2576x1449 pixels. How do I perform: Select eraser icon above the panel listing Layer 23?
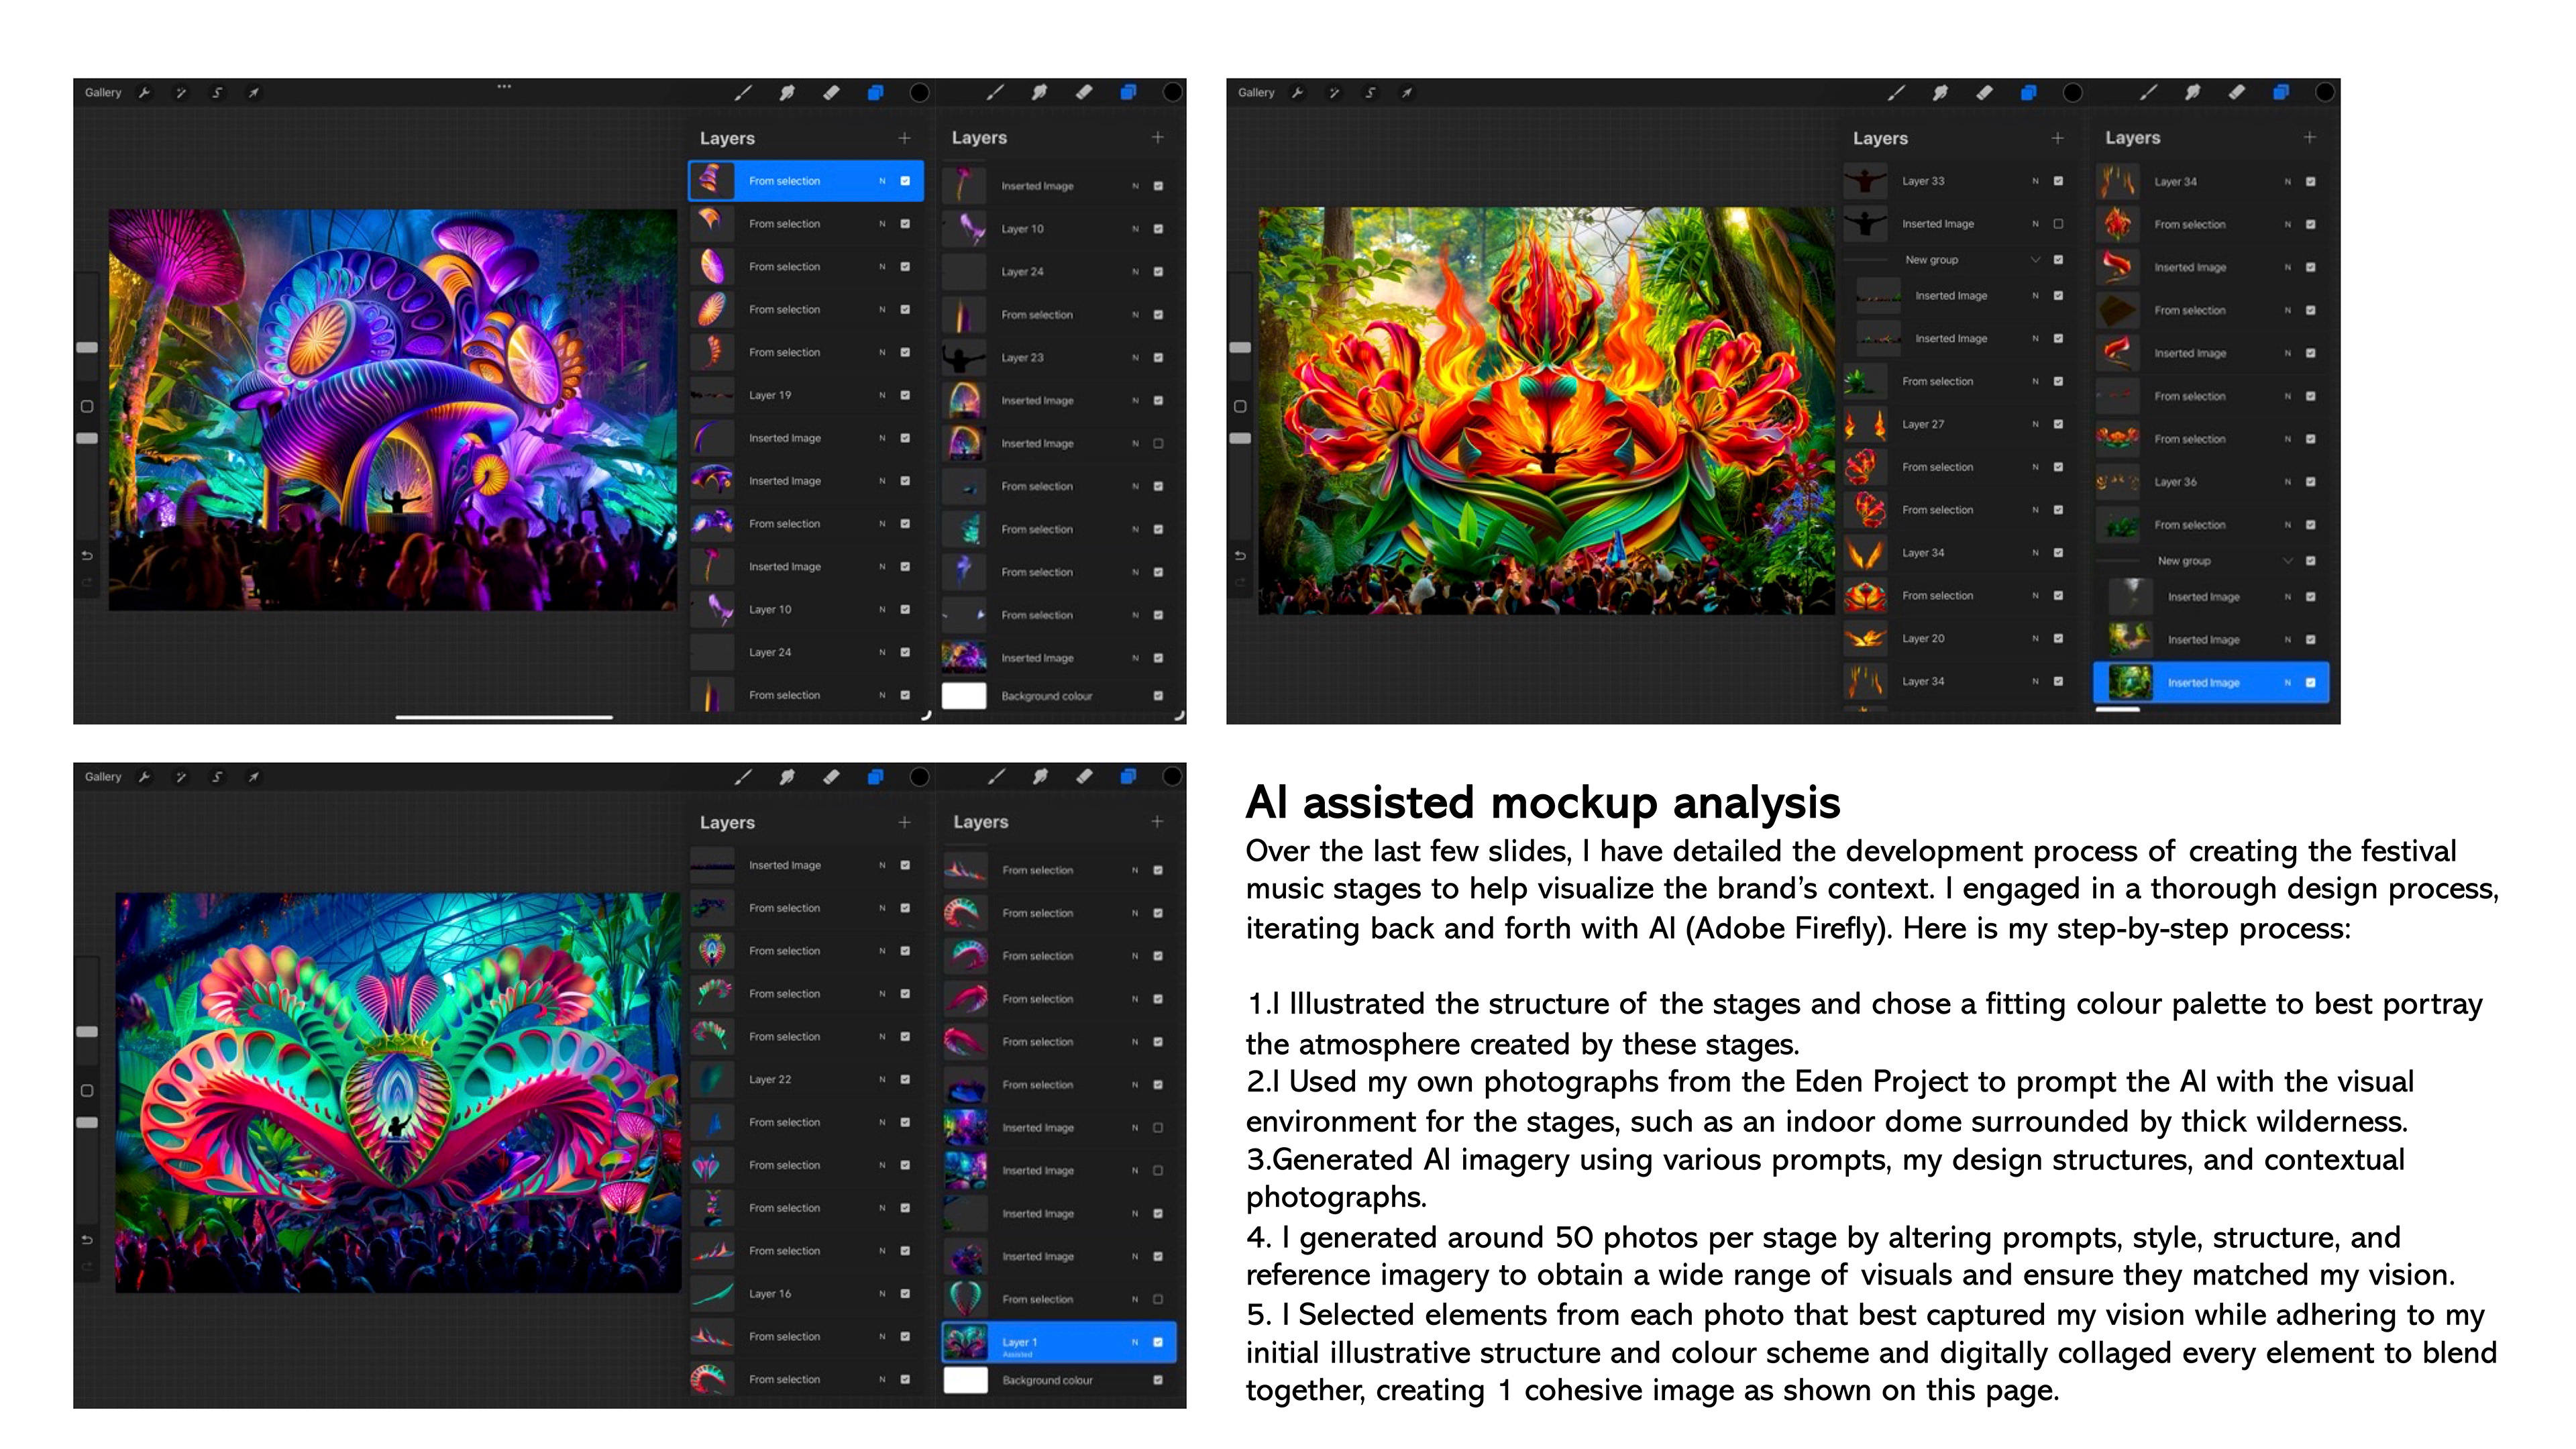coord(1084,92)
